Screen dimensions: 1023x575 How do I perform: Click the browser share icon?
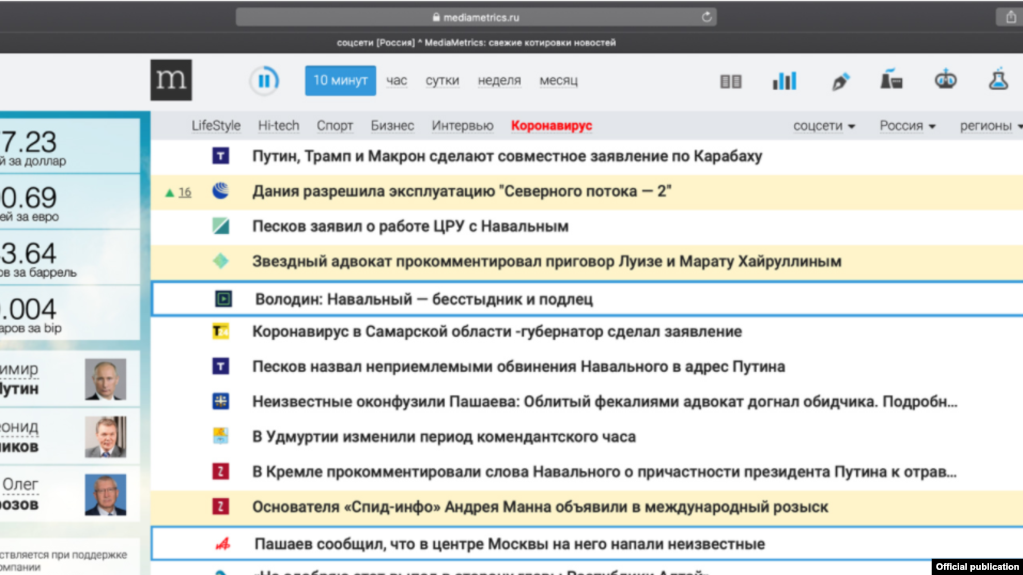(x=1010, y=17)
